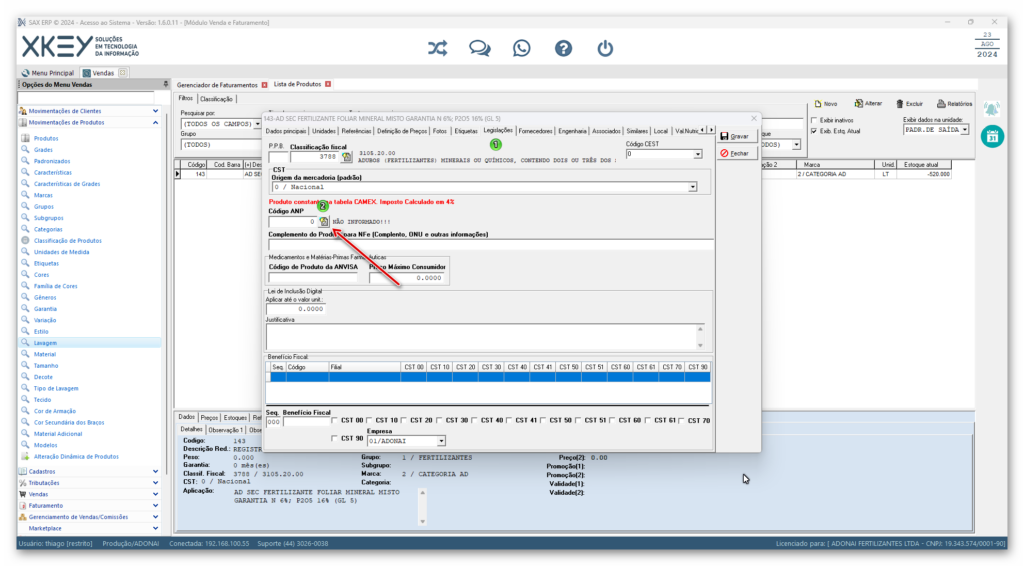Click the Fechar button
The height and width of the screenshot is (566, 1024).
(x=736, y=153)
